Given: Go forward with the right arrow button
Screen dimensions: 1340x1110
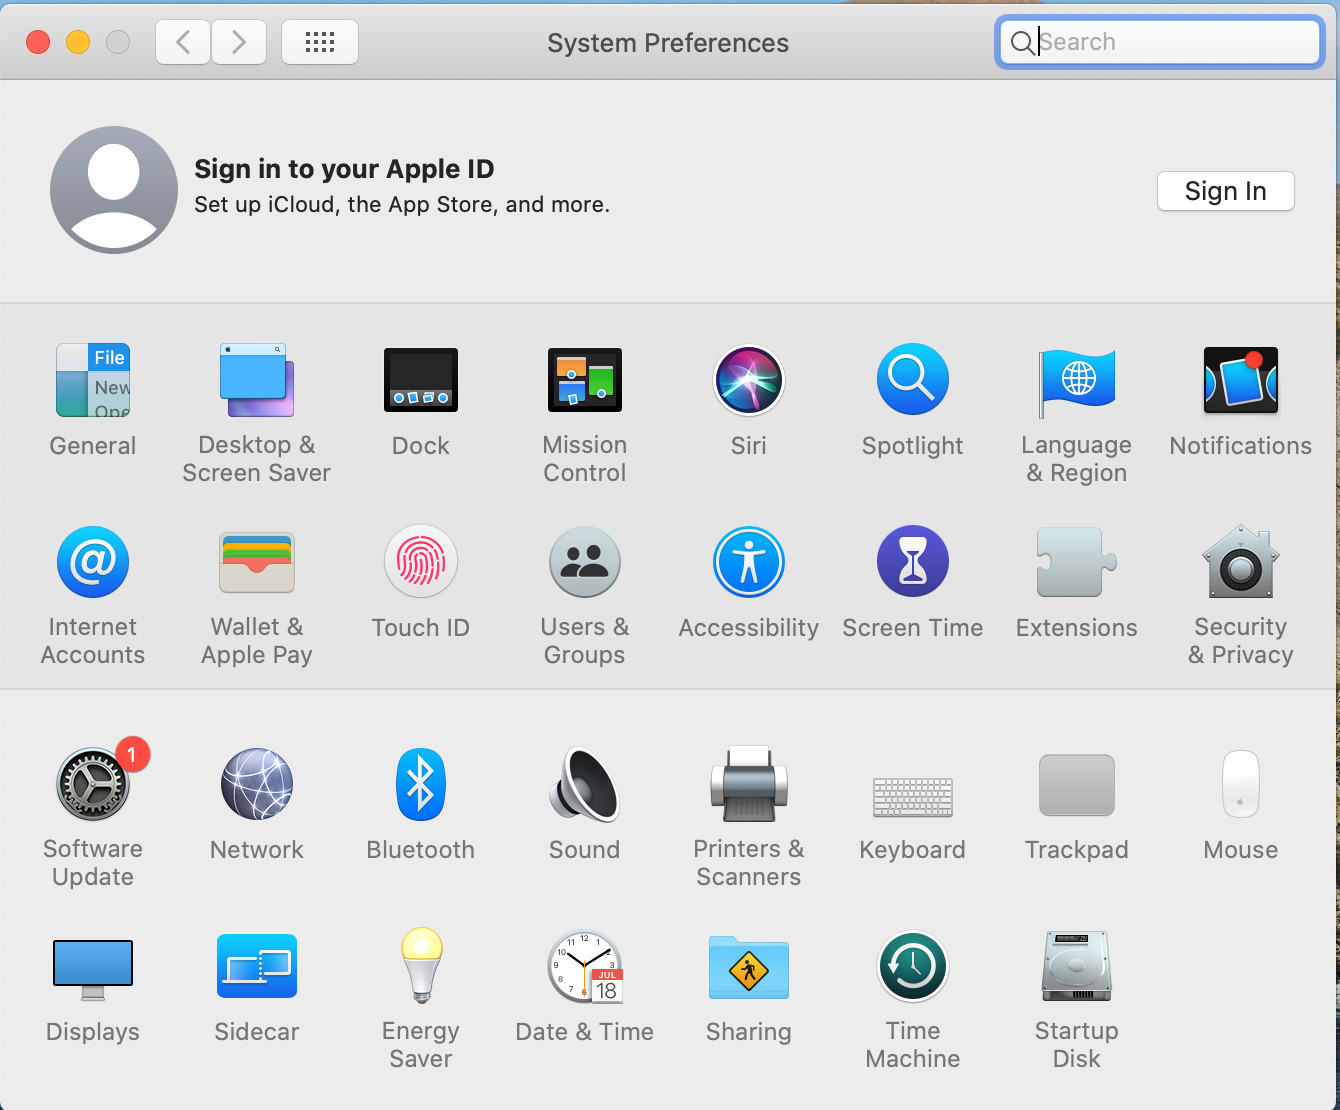Looking at the screenshot, I should click(x=239, y=42).
